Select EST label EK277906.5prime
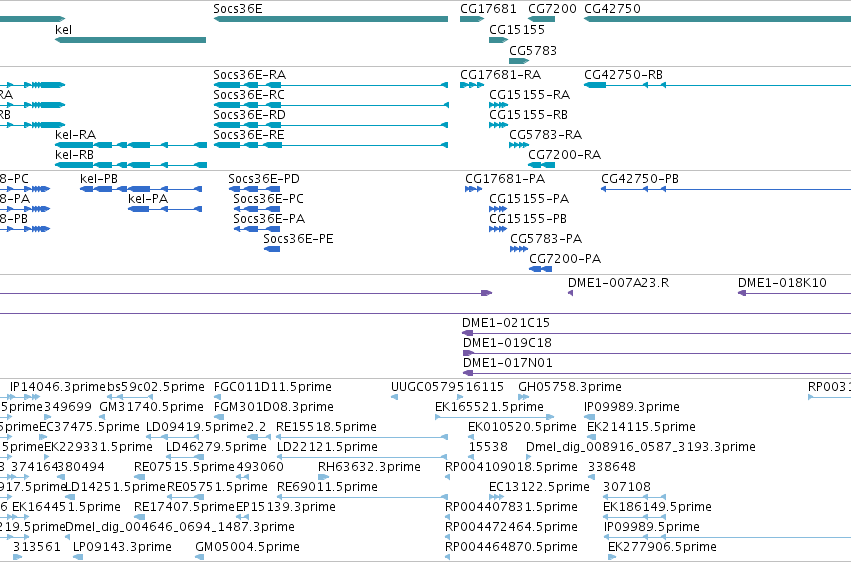851x562 pixels. pyautogui.click(x=662, y=547)
